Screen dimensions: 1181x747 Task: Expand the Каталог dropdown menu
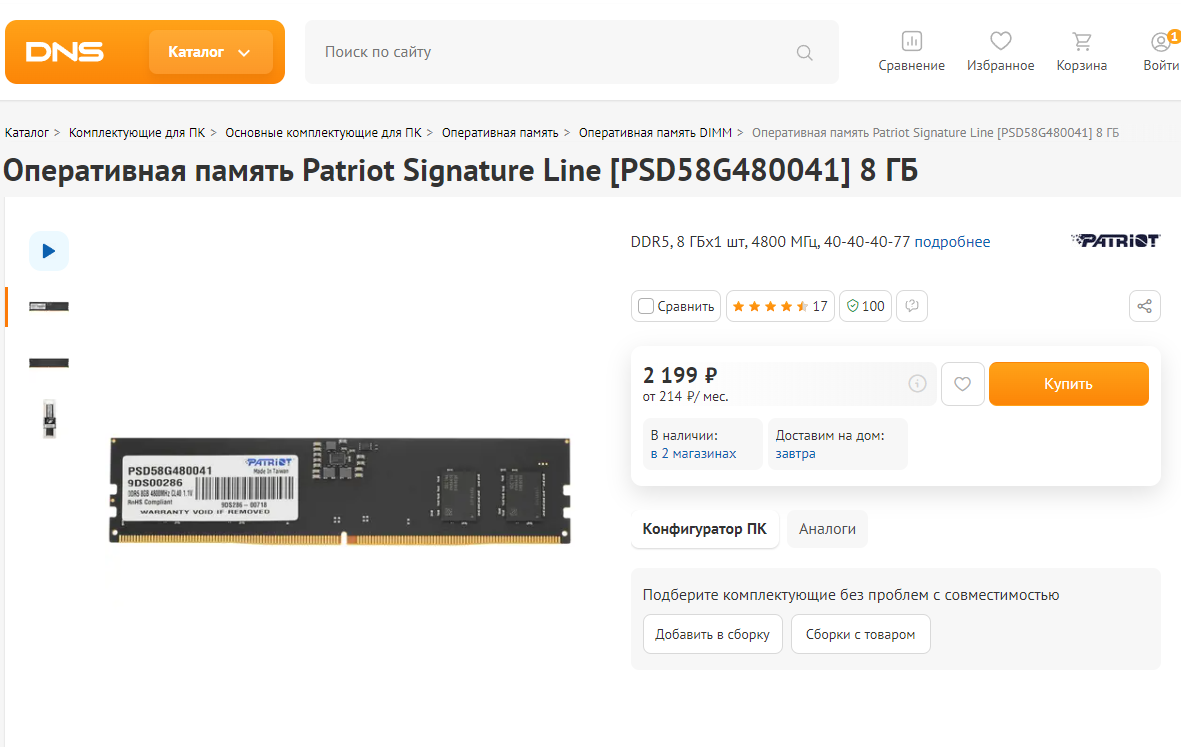pos(210,52)
